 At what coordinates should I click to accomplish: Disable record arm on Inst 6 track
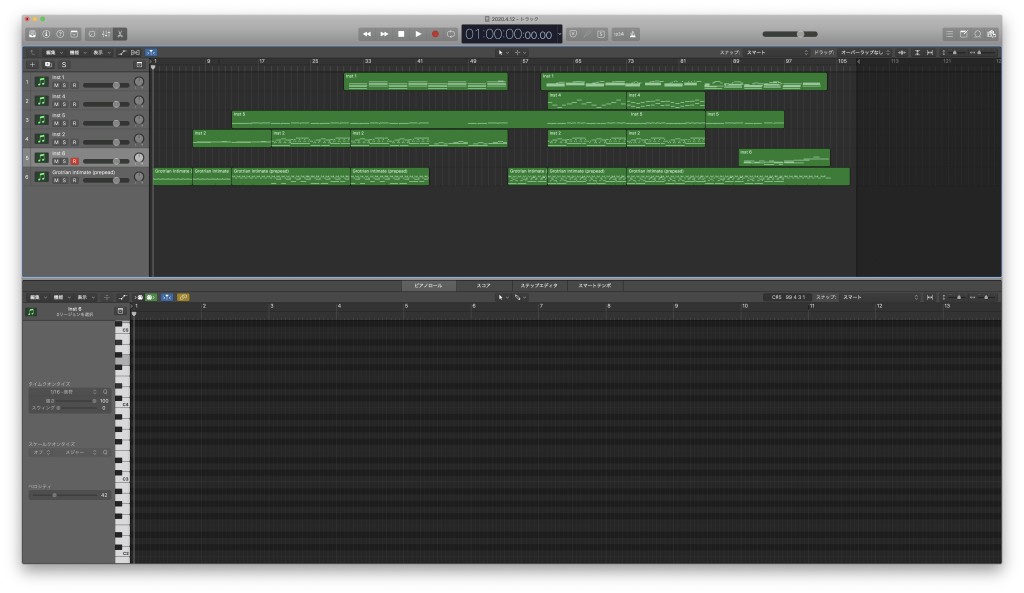74,161
